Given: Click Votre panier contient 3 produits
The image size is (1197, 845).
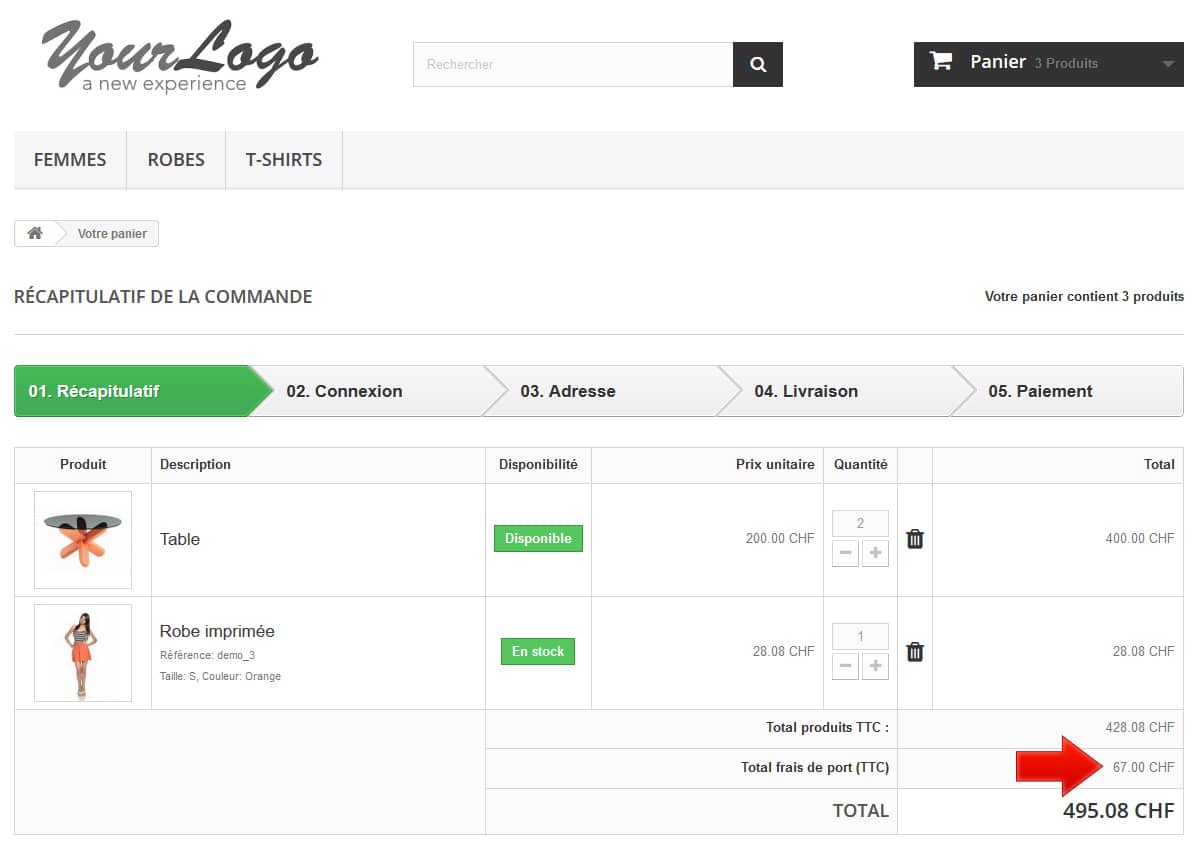Looking at the screenshot, I should coord(1084,296).
